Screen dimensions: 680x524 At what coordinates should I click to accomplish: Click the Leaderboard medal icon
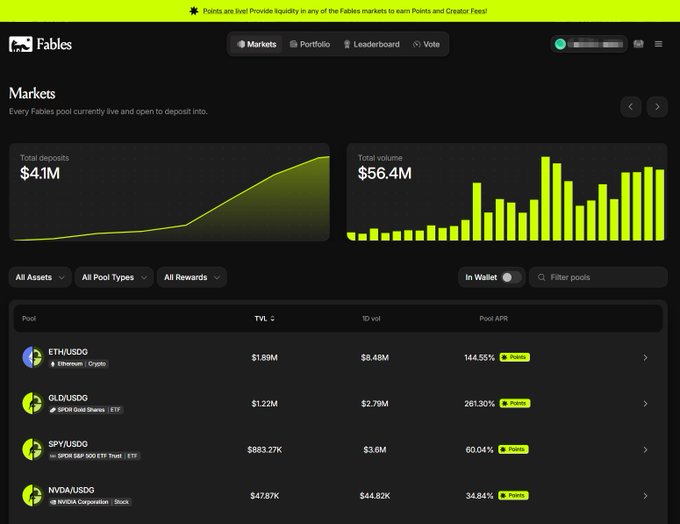click(347, 44)
